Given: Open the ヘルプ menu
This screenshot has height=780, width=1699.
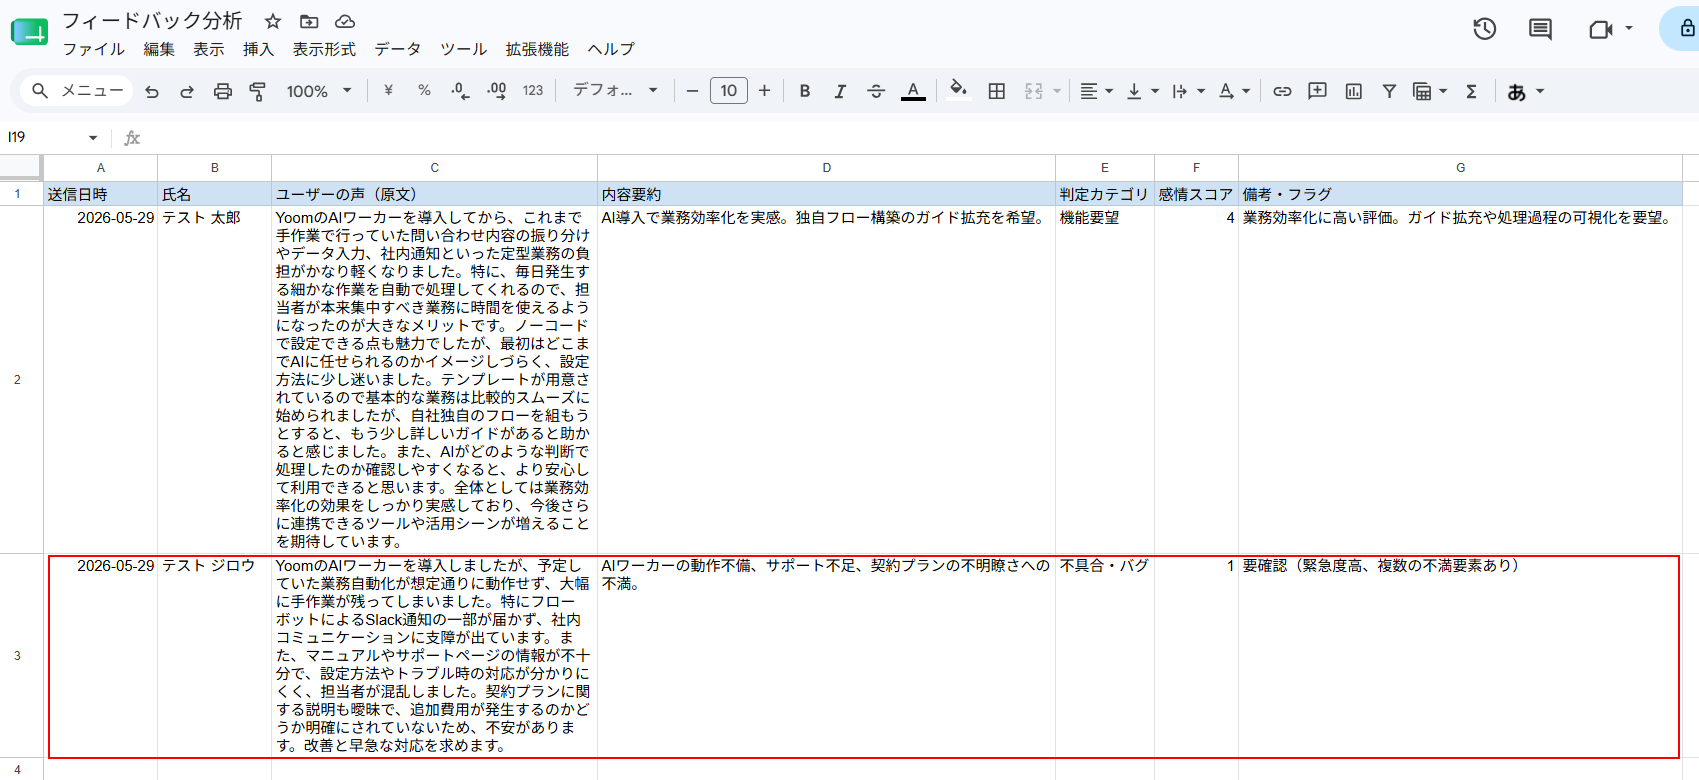Looking at the screenshot, I should coord(611,49).
